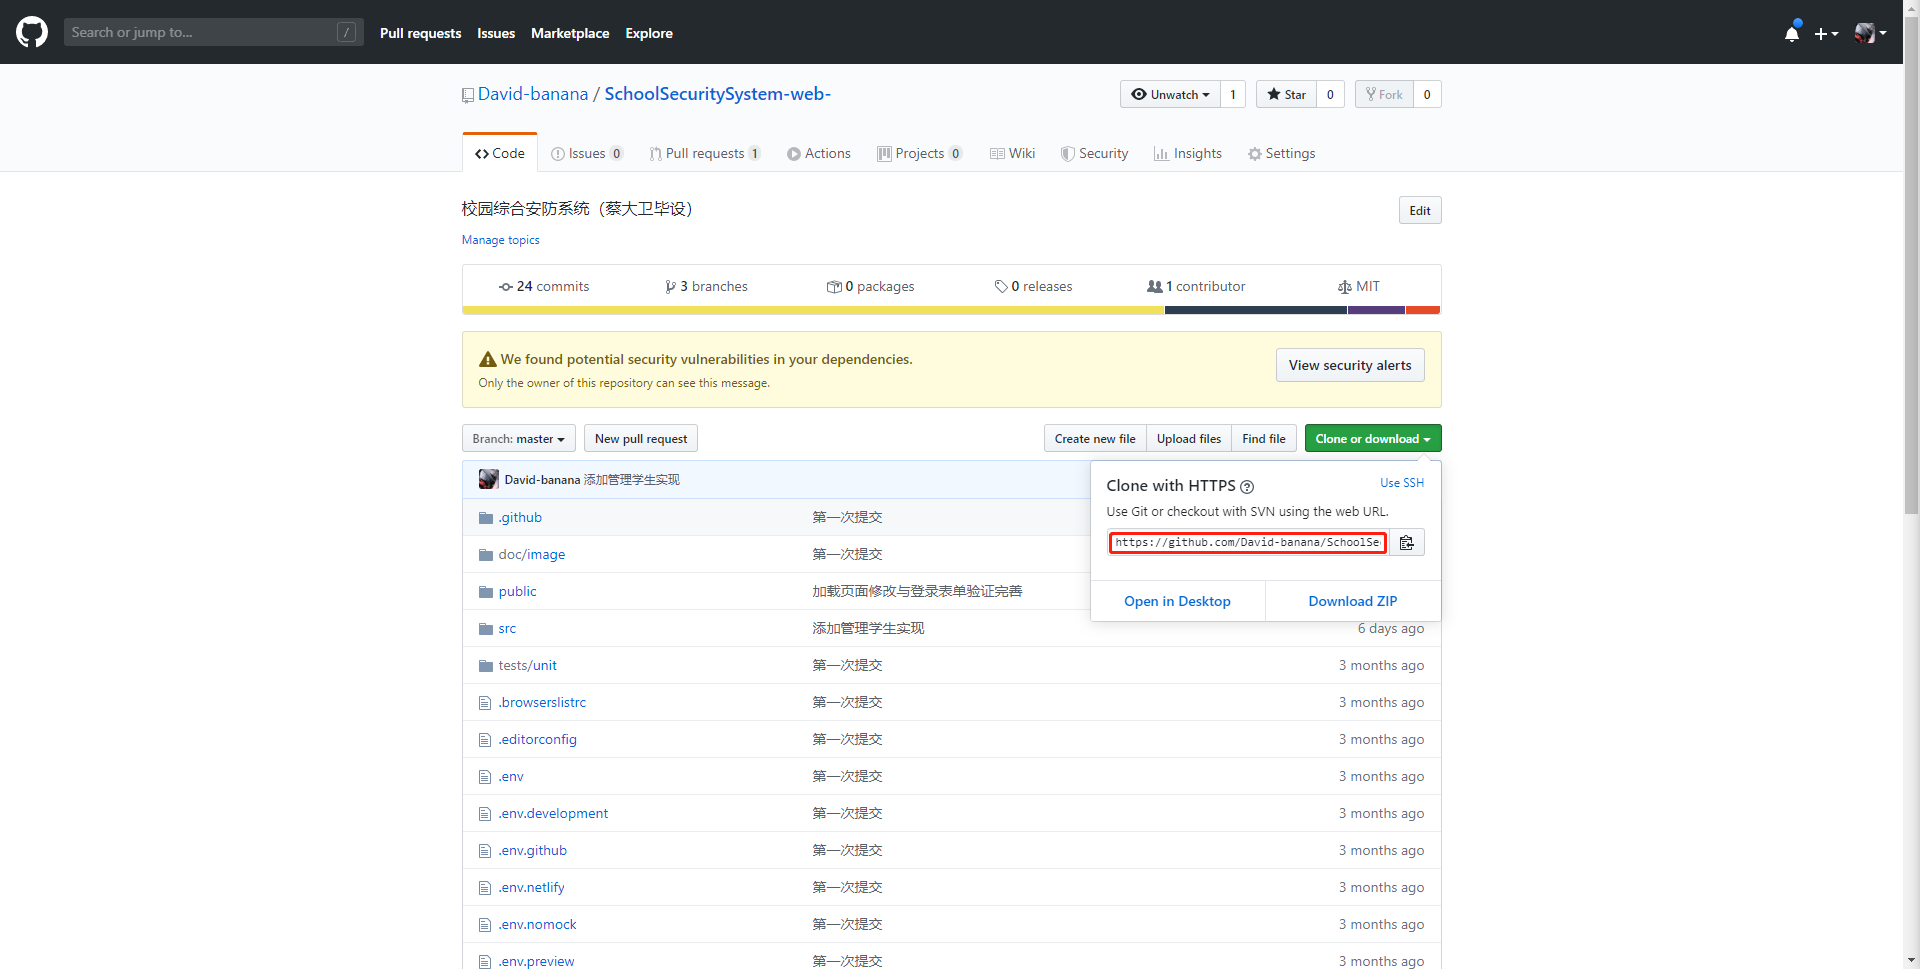
Task: Toggle the Clone or download dropdown
Action: tap(1373, 438)
